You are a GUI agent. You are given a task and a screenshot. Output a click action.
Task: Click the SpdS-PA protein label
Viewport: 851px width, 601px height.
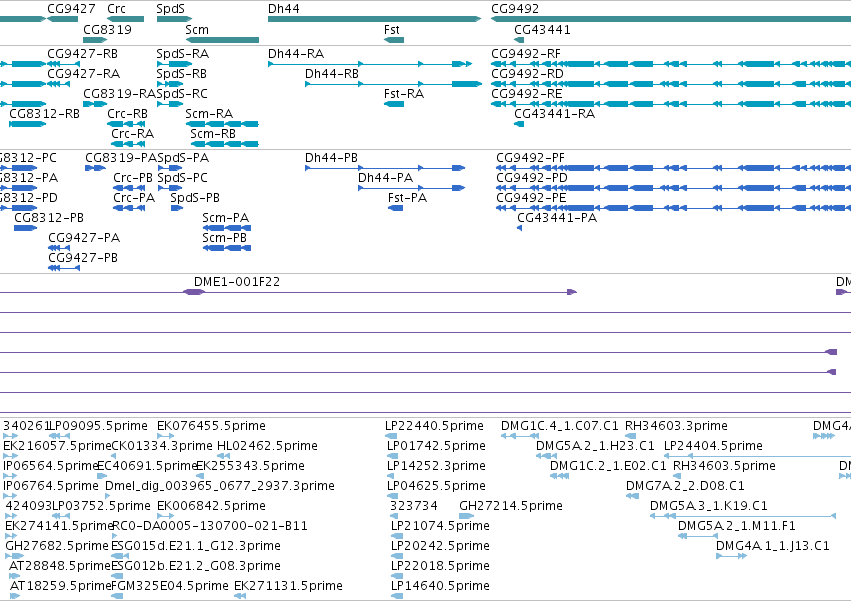pyautogui.click(x=183, y=158)
